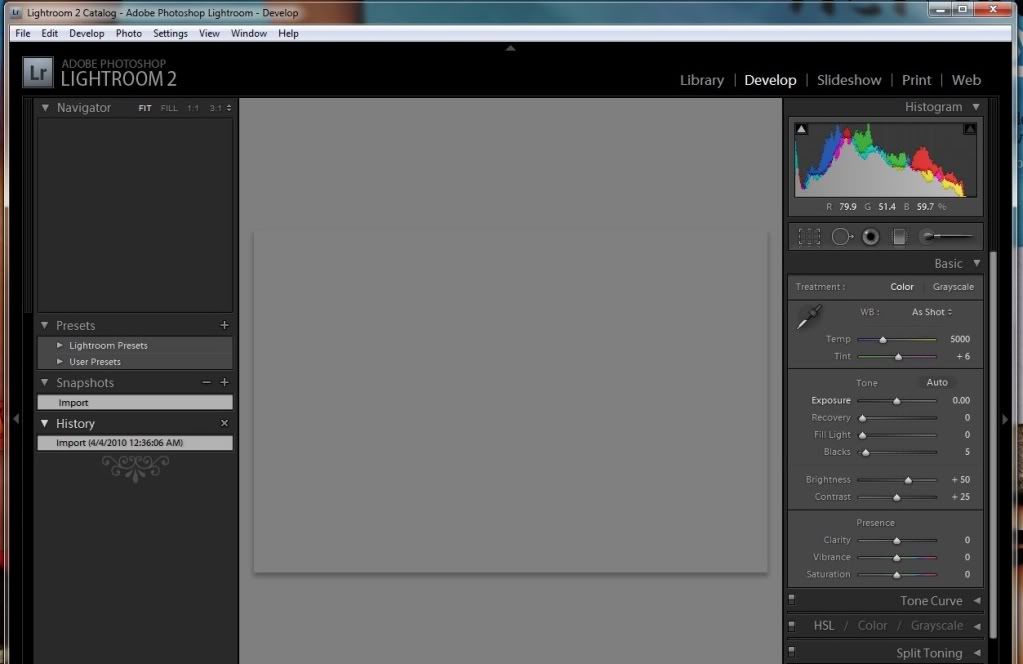Click the Exposure slider handle

(896, 401)
